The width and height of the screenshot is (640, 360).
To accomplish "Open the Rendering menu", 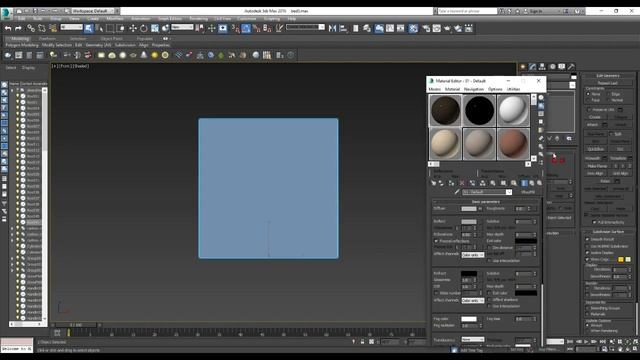I will click(x=198, y=19).
